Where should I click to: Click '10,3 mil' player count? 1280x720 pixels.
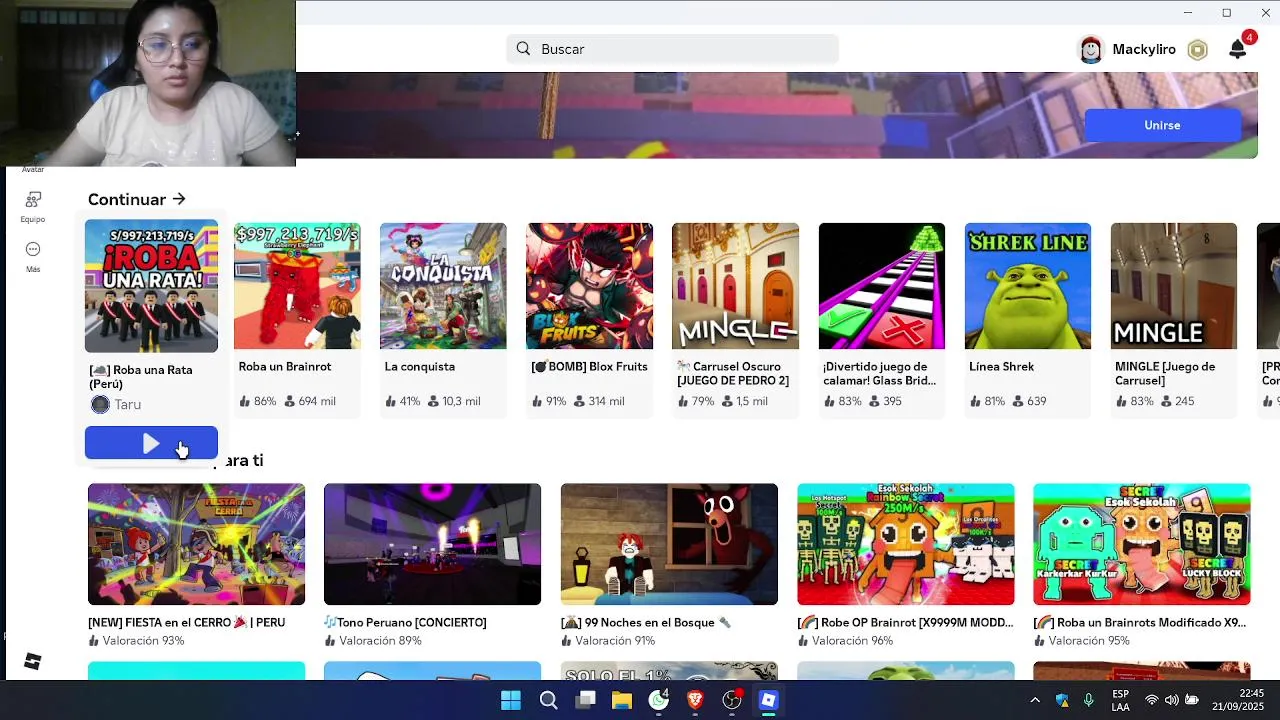461,401
